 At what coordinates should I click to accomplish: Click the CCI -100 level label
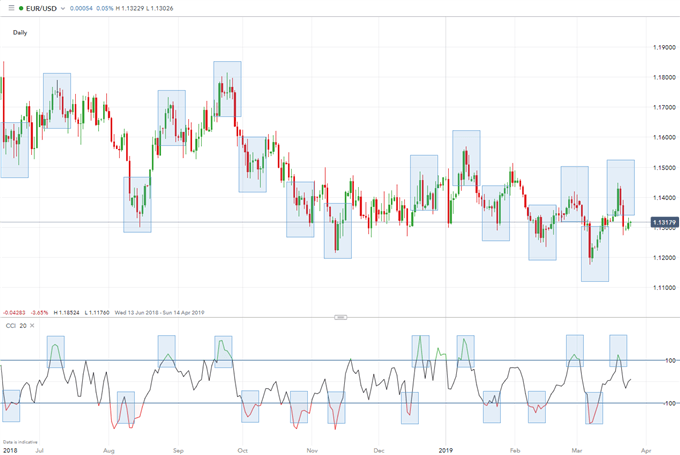coord(670,403)
